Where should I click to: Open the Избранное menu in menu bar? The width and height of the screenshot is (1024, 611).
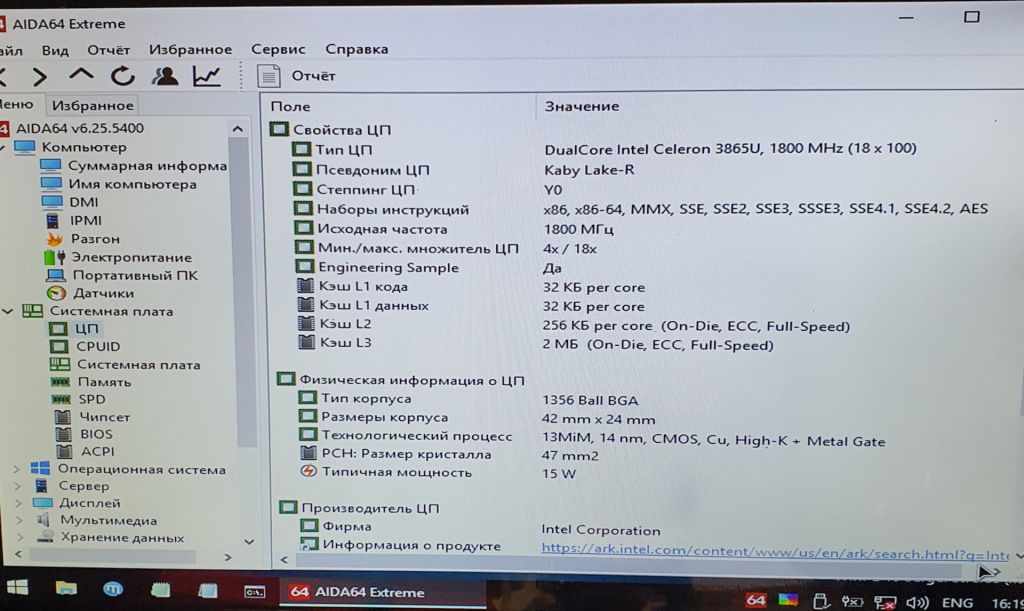[190, 49]
